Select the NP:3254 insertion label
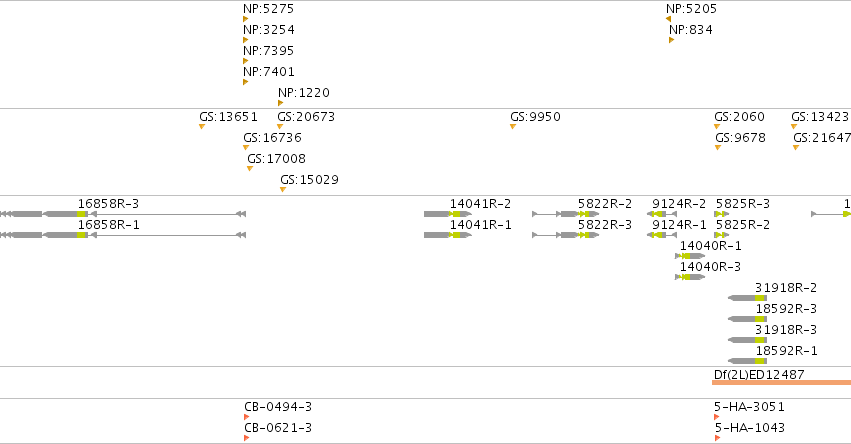The width and height of the screenshot is (851, 444). click(x=269, y=30)
